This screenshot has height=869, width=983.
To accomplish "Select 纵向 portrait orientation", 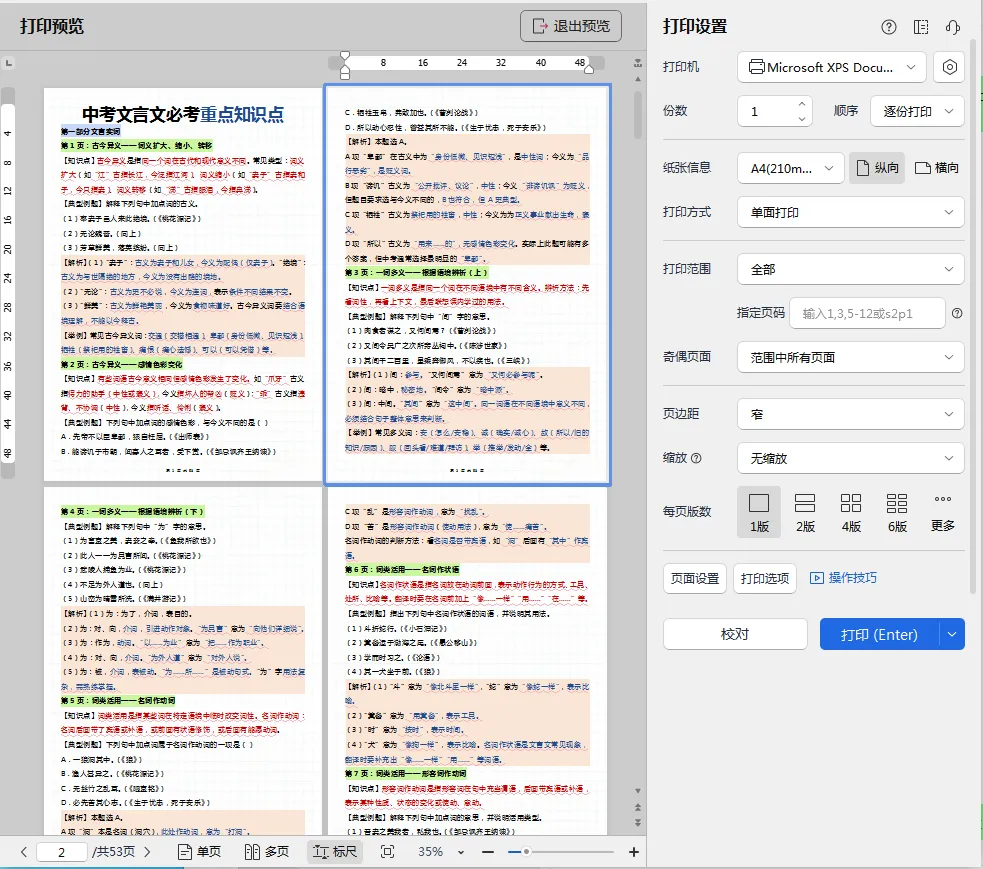I will 877,168.
